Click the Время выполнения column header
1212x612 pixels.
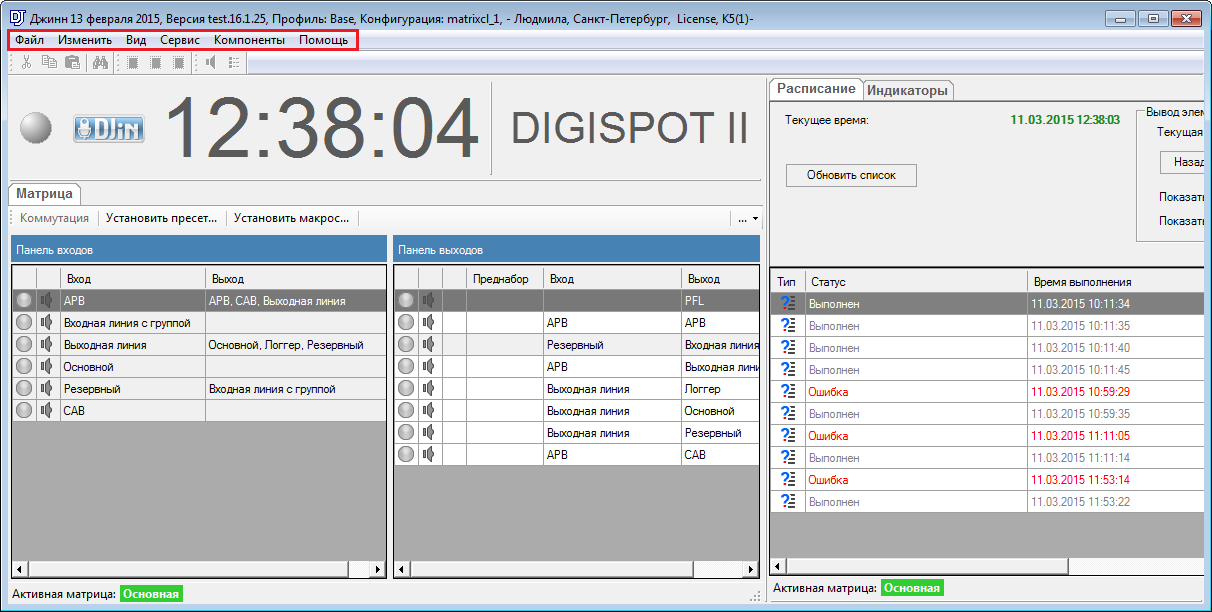tap(1115, 282)
